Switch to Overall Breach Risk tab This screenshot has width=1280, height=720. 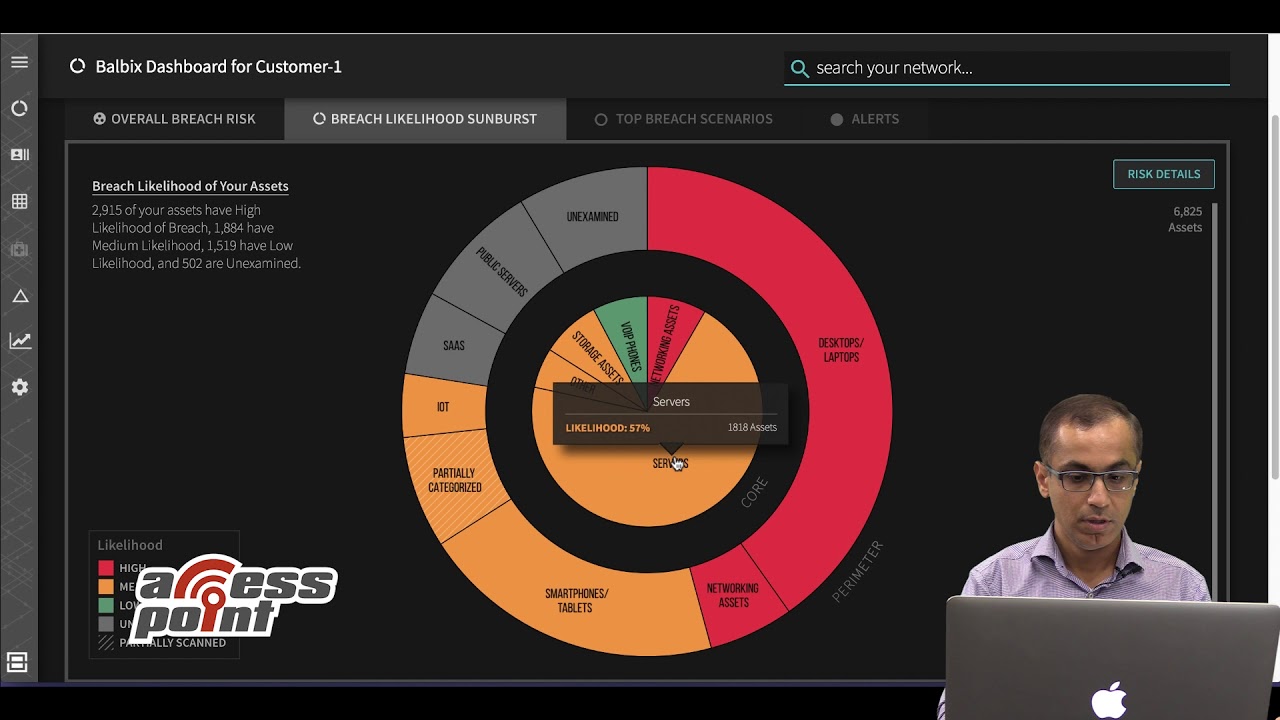(x=174, y=118)
